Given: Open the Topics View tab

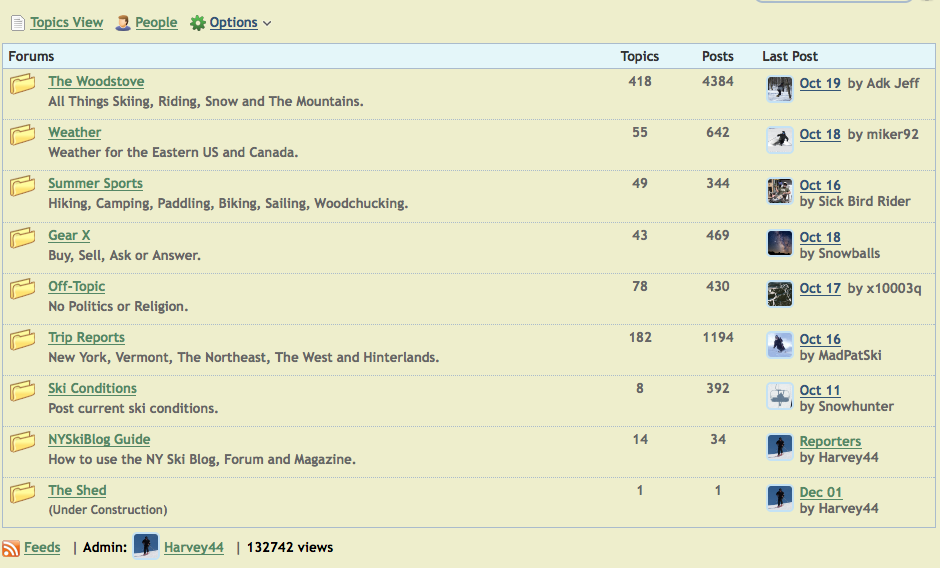Looking at the screenshot, I should click(x=66, y=22).
